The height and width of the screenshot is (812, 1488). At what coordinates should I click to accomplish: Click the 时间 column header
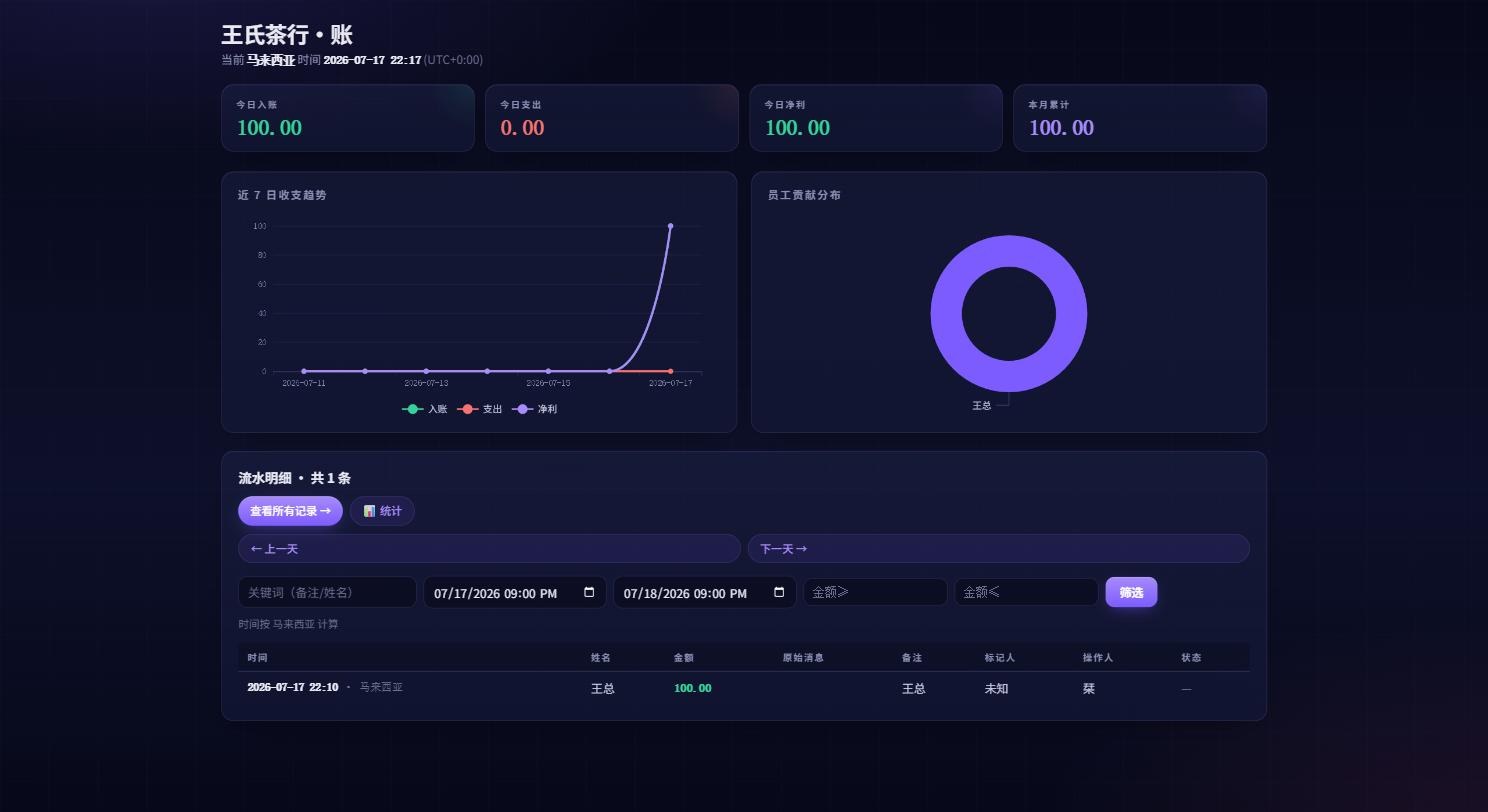(x=257, y=657)
